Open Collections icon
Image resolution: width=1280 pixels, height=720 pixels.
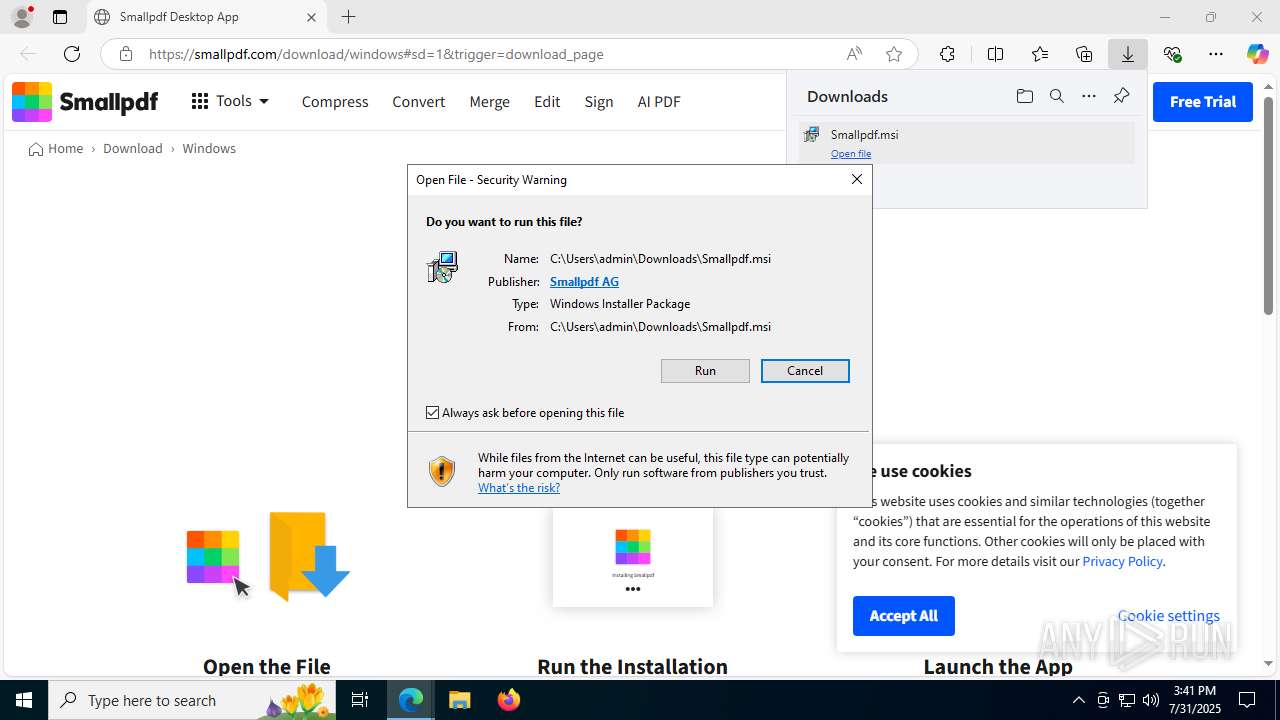[1084, 54]
